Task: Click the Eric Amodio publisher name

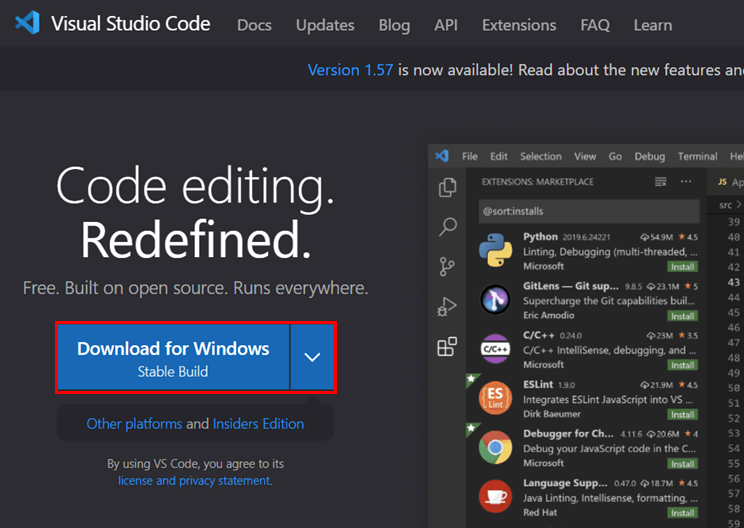Action: (x=549, y=315)
